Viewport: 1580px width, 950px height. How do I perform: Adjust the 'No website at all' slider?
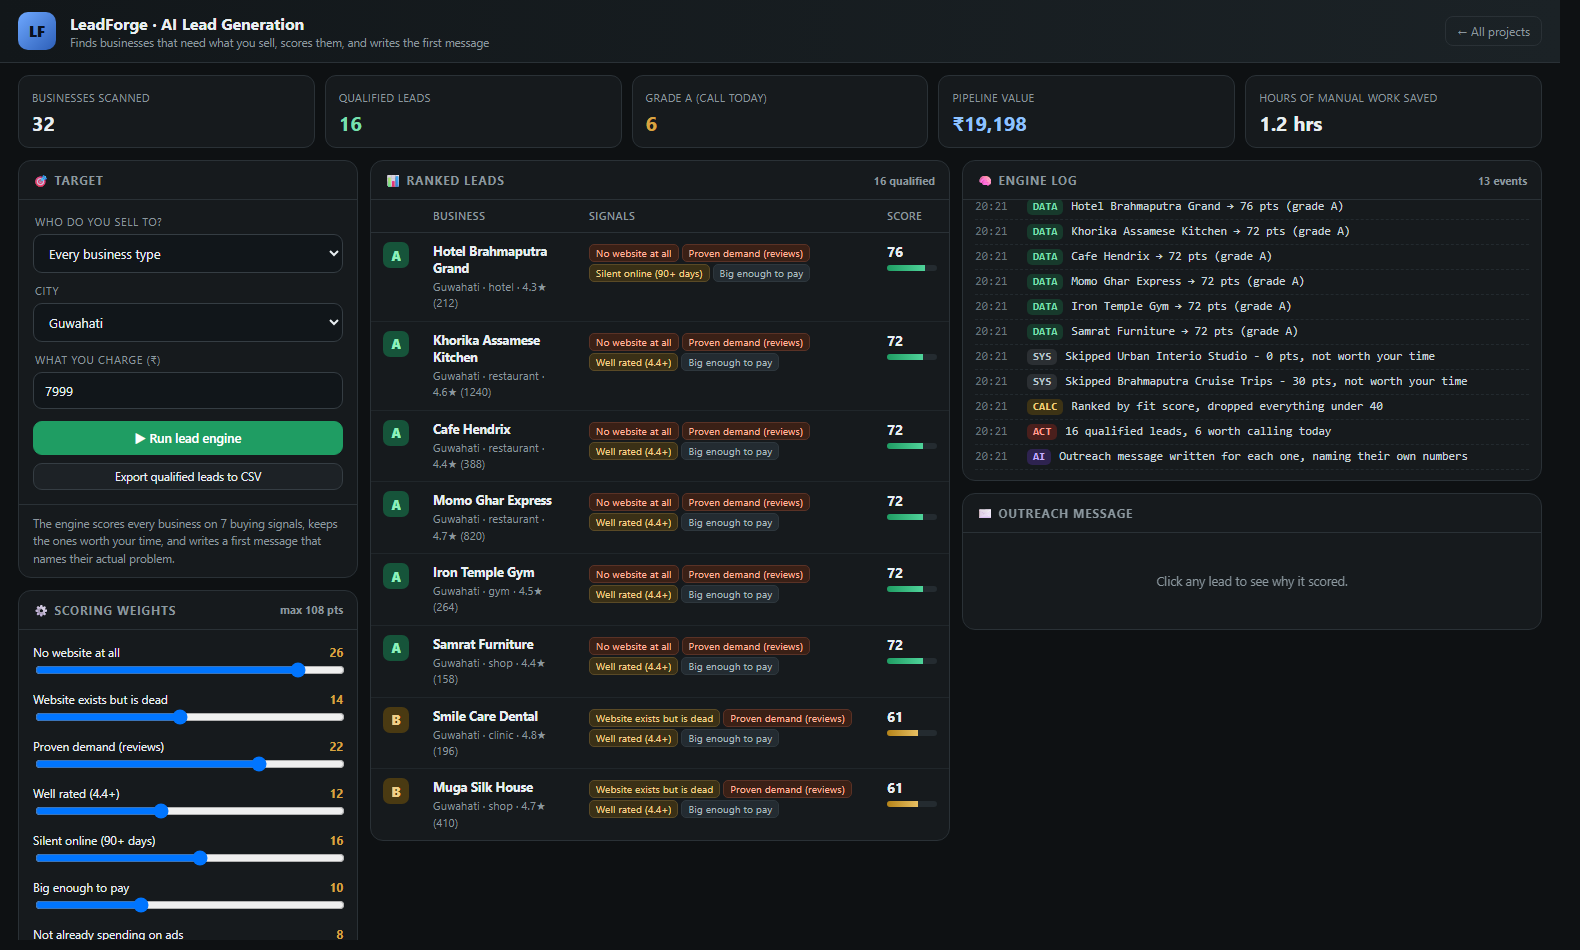point(190,670)
